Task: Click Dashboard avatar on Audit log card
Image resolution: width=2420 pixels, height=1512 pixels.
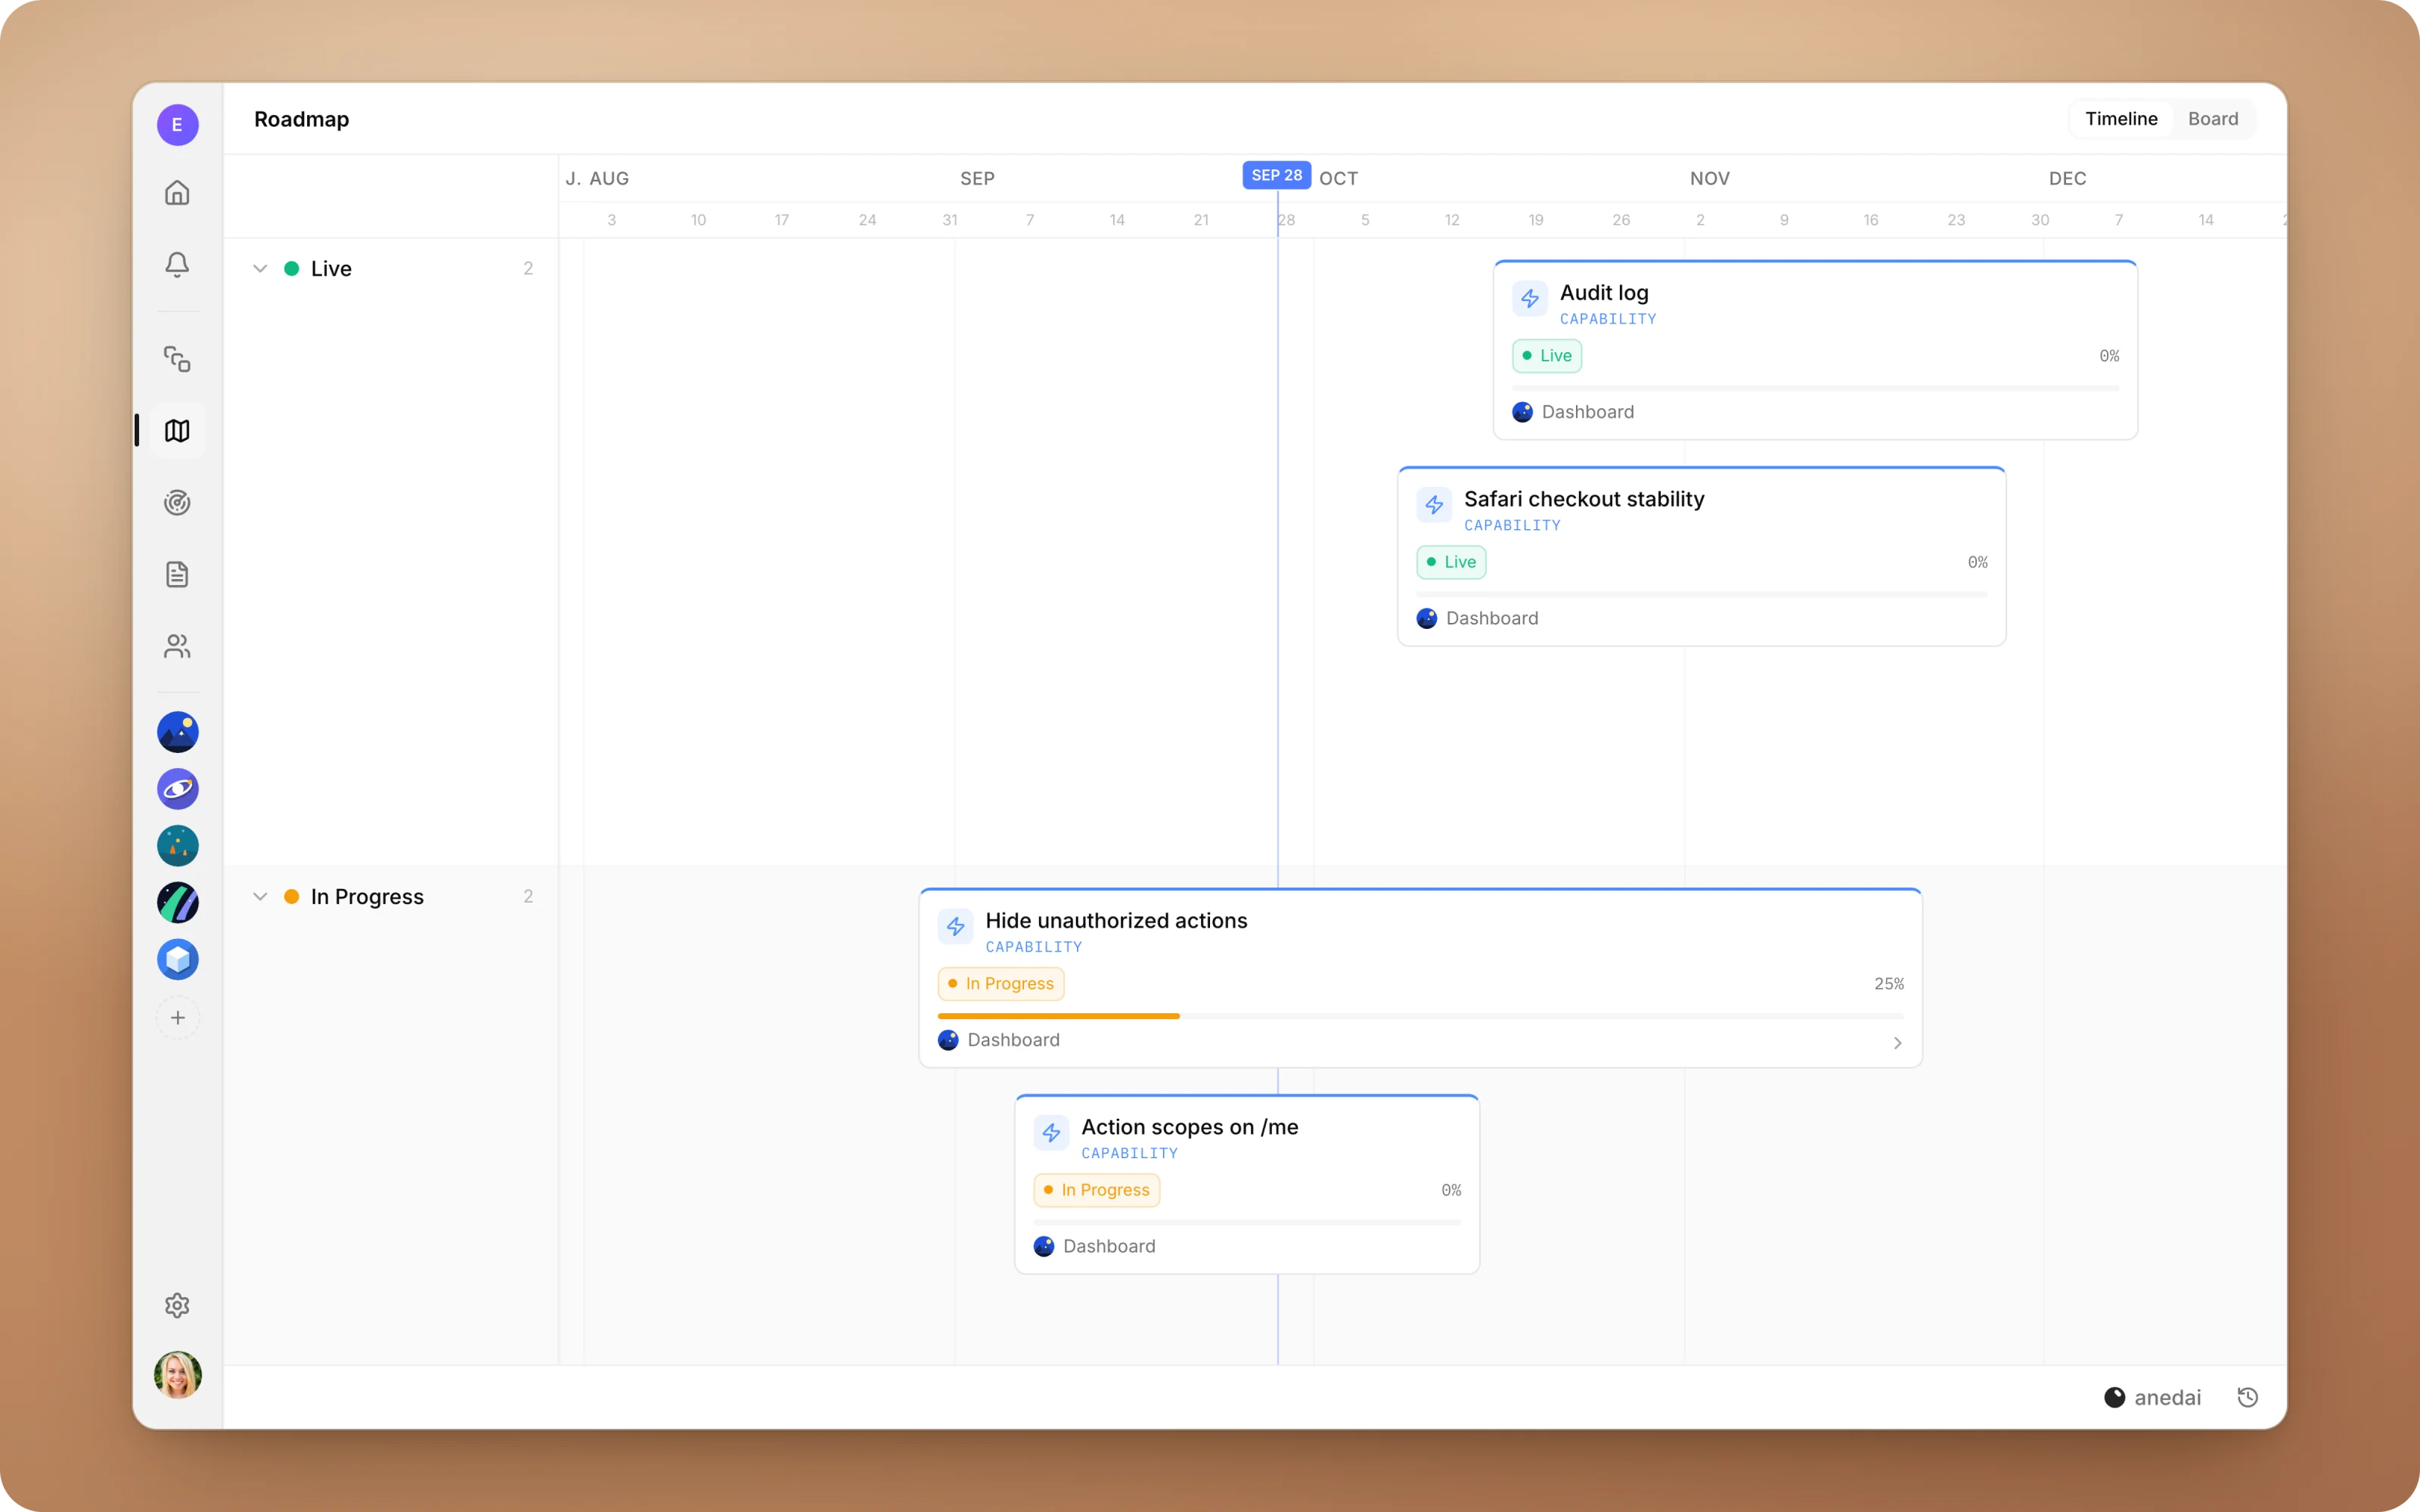Action: point(1522,412)
